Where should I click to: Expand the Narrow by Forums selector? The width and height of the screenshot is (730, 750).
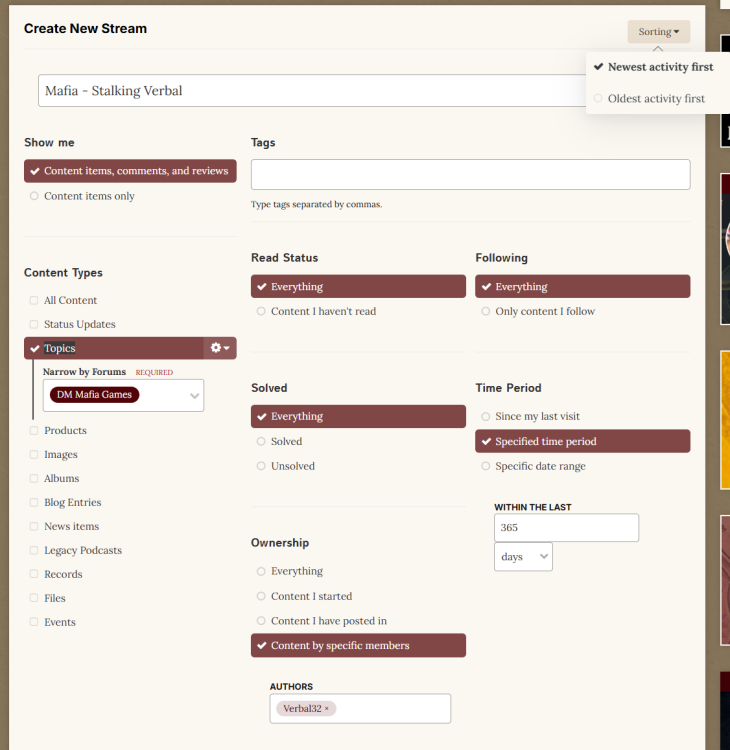(x=194, y=395)
